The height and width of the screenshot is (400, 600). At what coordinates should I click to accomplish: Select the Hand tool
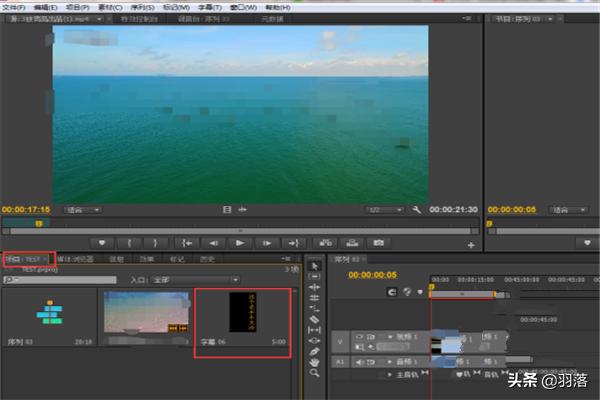coord(315,362)
